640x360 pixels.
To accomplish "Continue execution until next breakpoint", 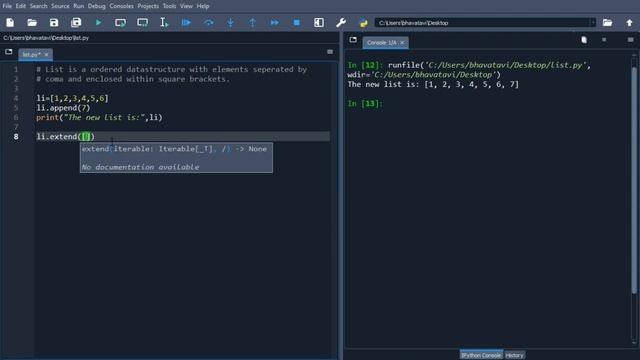I will (275, 23).
